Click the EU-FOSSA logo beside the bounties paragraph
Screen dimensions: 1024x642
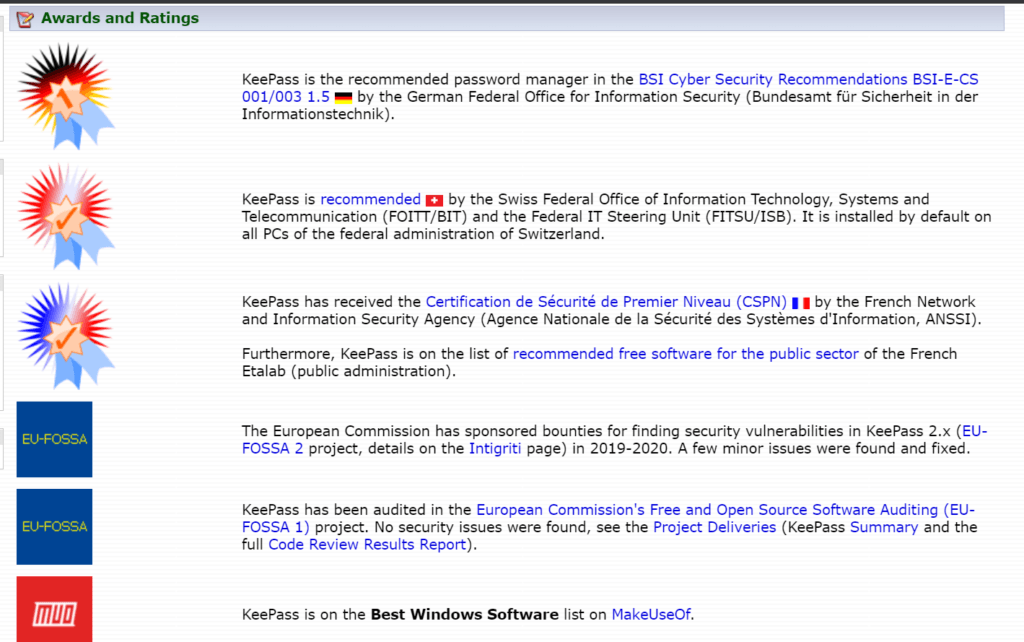click(54, 439)
